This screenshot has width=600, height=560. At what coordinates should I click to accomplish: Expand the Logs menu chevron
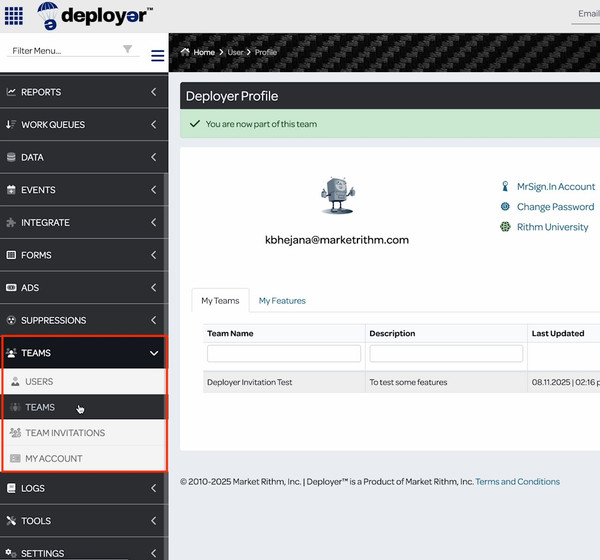point(153,488)
